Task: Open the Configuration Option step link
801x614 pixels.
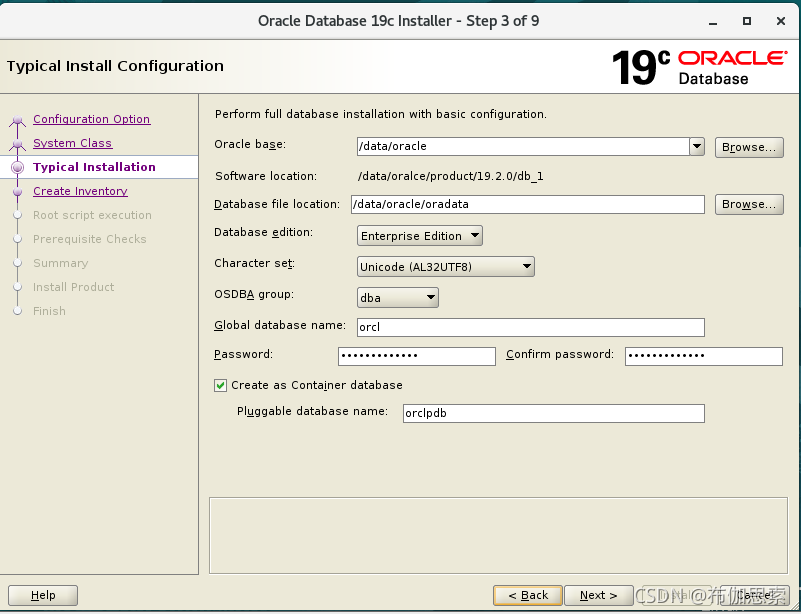Action: click(x=91, y=119)
